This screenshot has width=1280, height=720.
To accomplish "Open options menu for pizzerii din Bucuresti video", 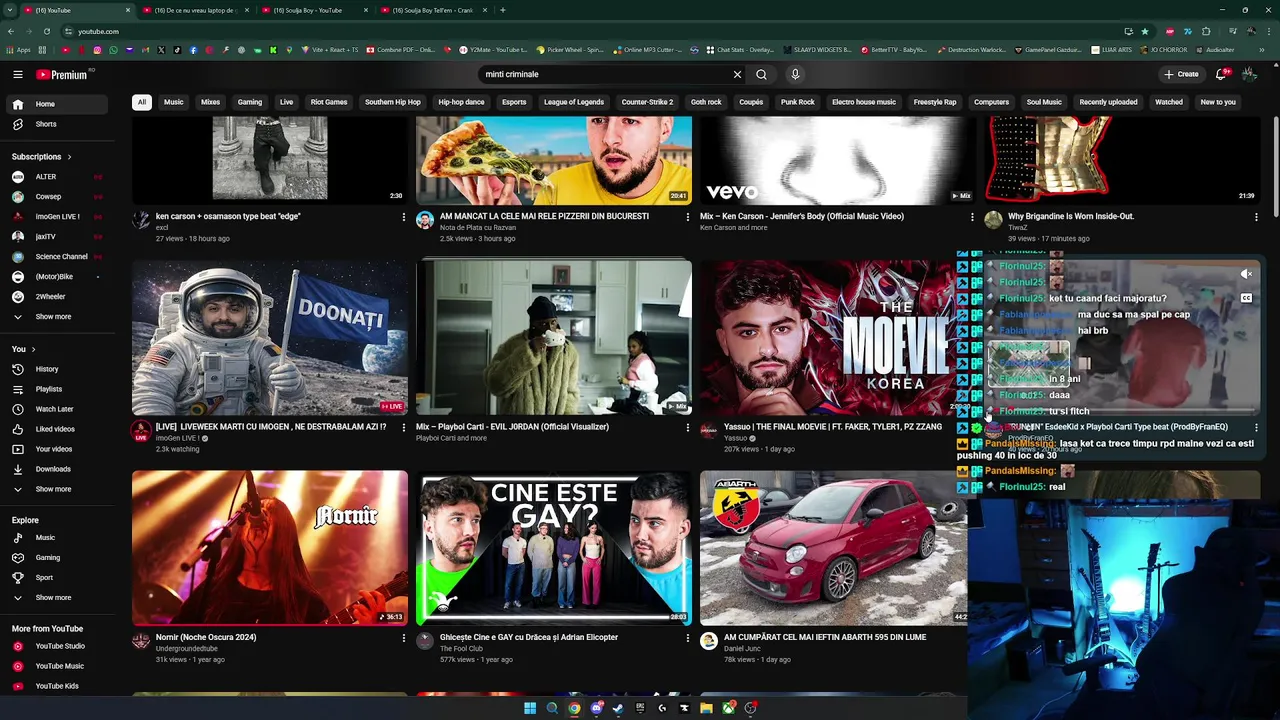I will tap(687, 217).
